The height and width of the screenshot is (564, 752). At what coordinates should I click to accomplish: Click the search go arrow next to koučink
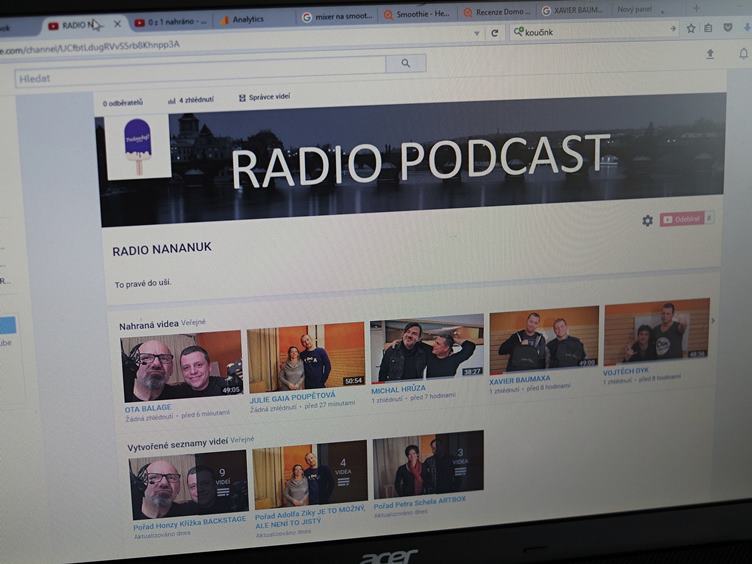pos(673,29)
